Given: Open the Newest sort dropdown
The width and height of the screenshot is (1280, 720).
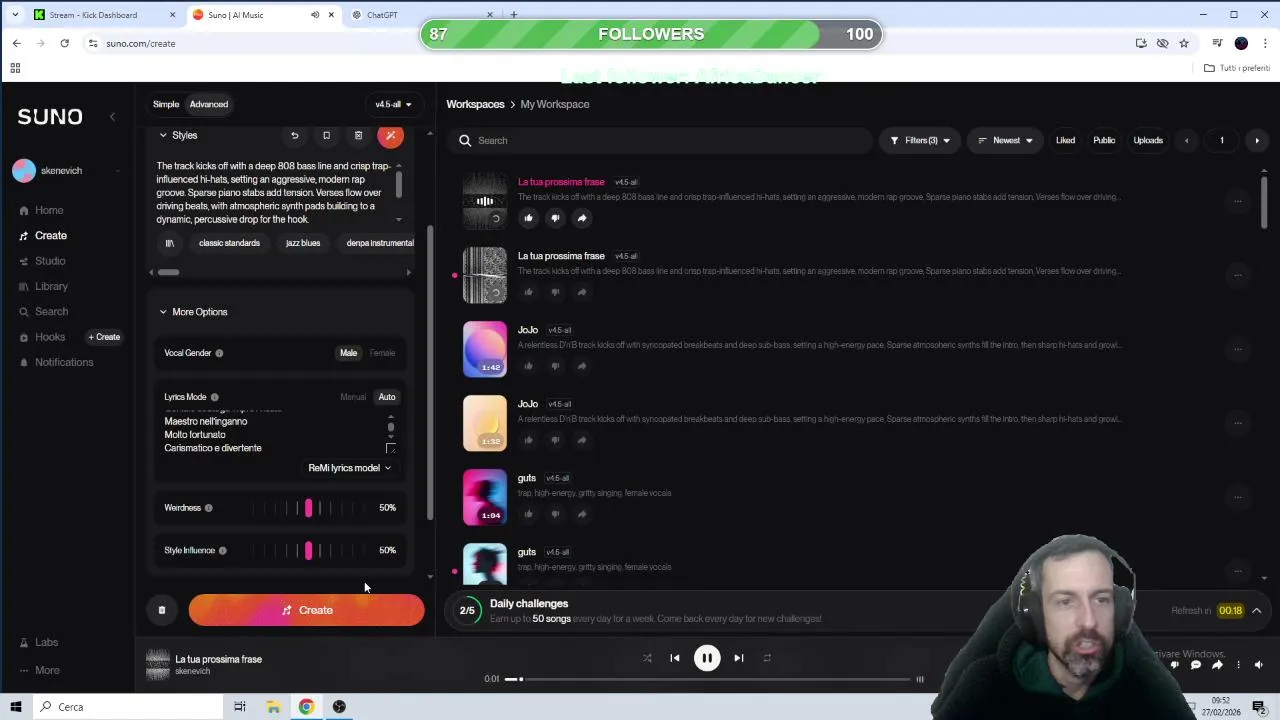Looking at the screenshot, I should click(1005, 141).
